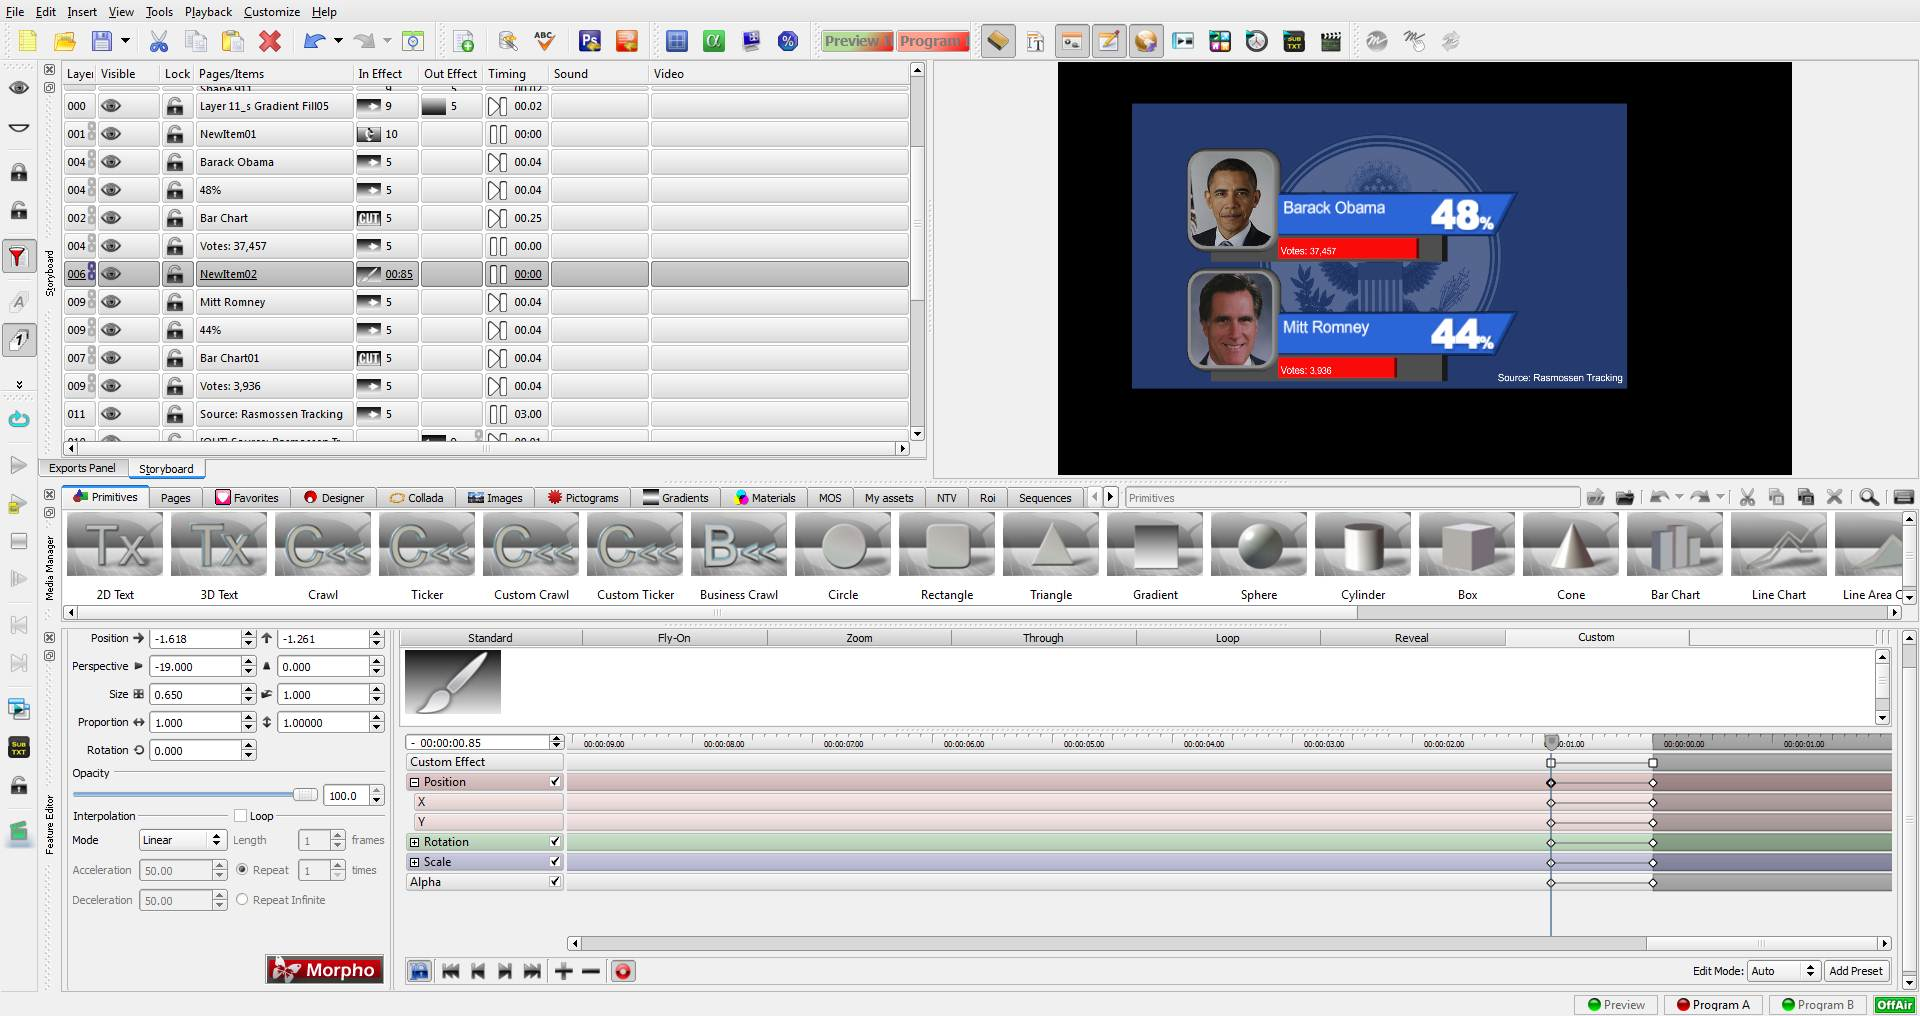
Task: Select the 3D Text primitive
Action: point(219,556)
